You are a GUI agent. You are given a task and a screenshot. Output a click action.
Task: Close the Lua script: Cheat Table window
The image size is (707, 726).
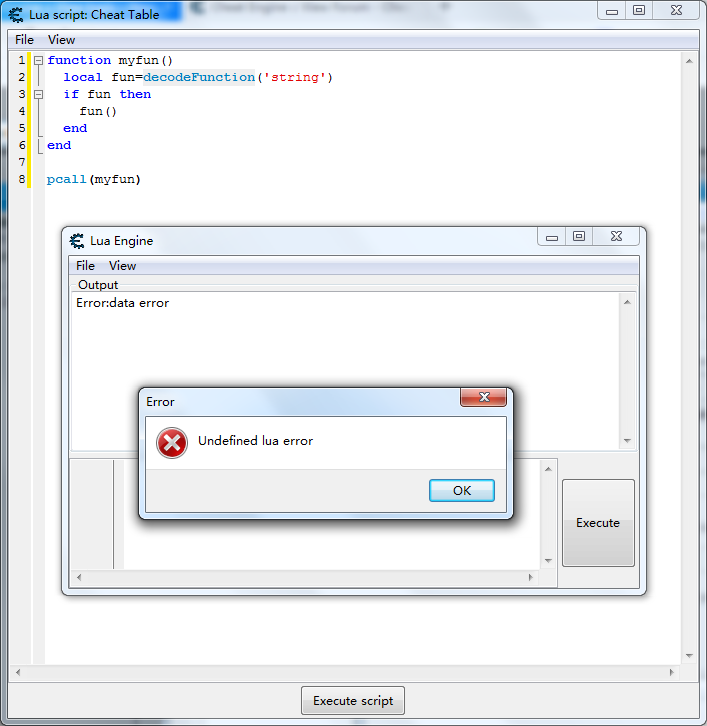[676, 11]
